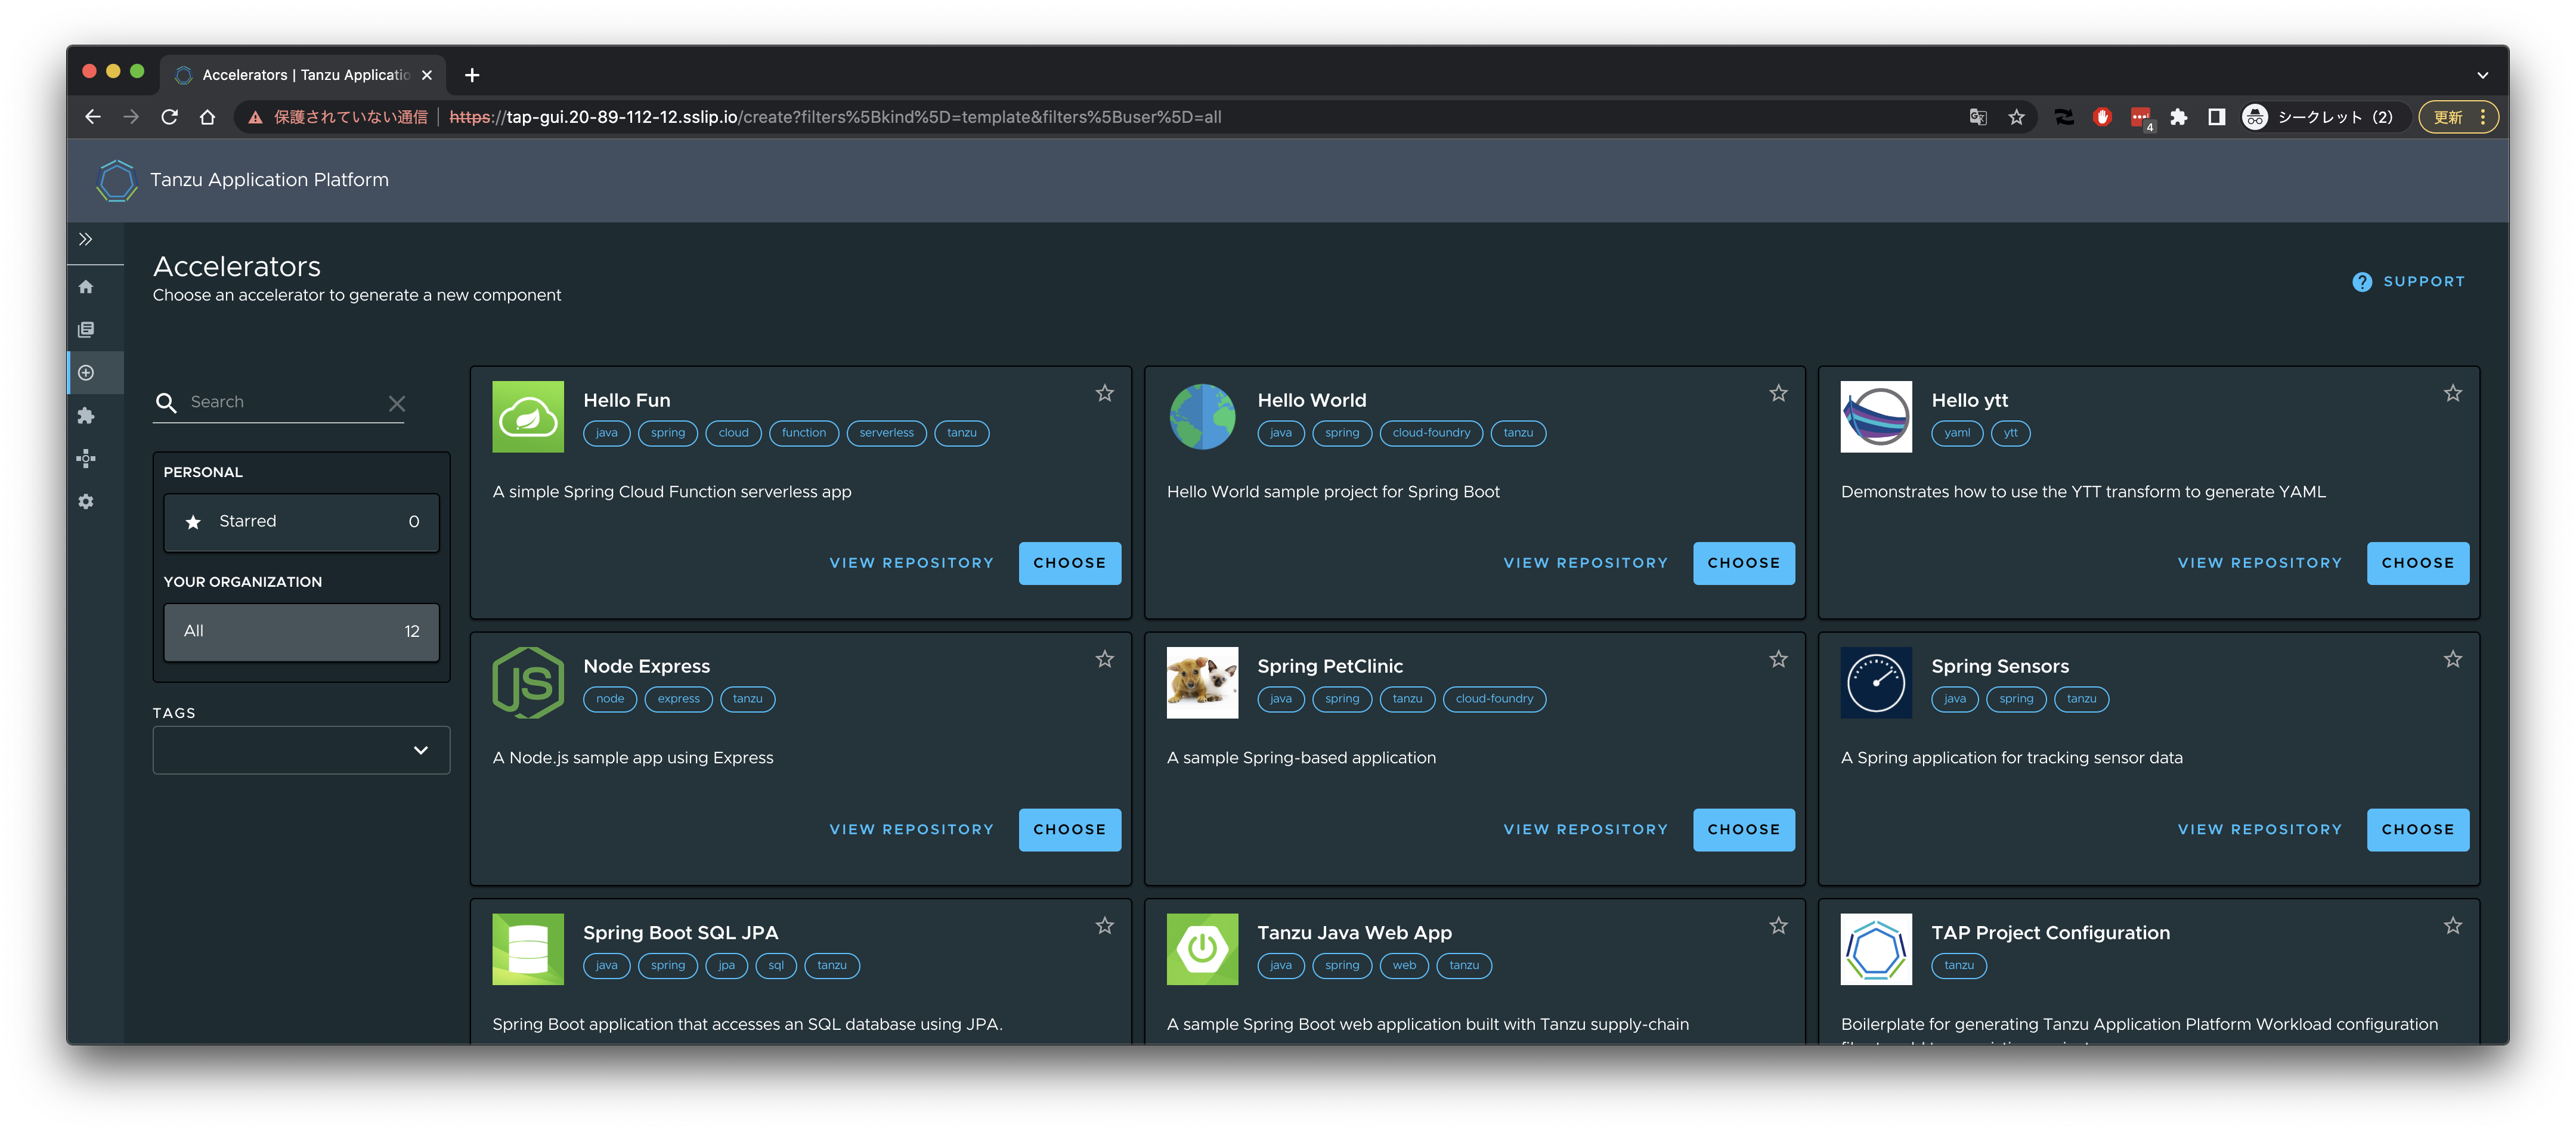The image size is (2576, 1133).
Task: Open the Support link
Action: click(2408, 282)
